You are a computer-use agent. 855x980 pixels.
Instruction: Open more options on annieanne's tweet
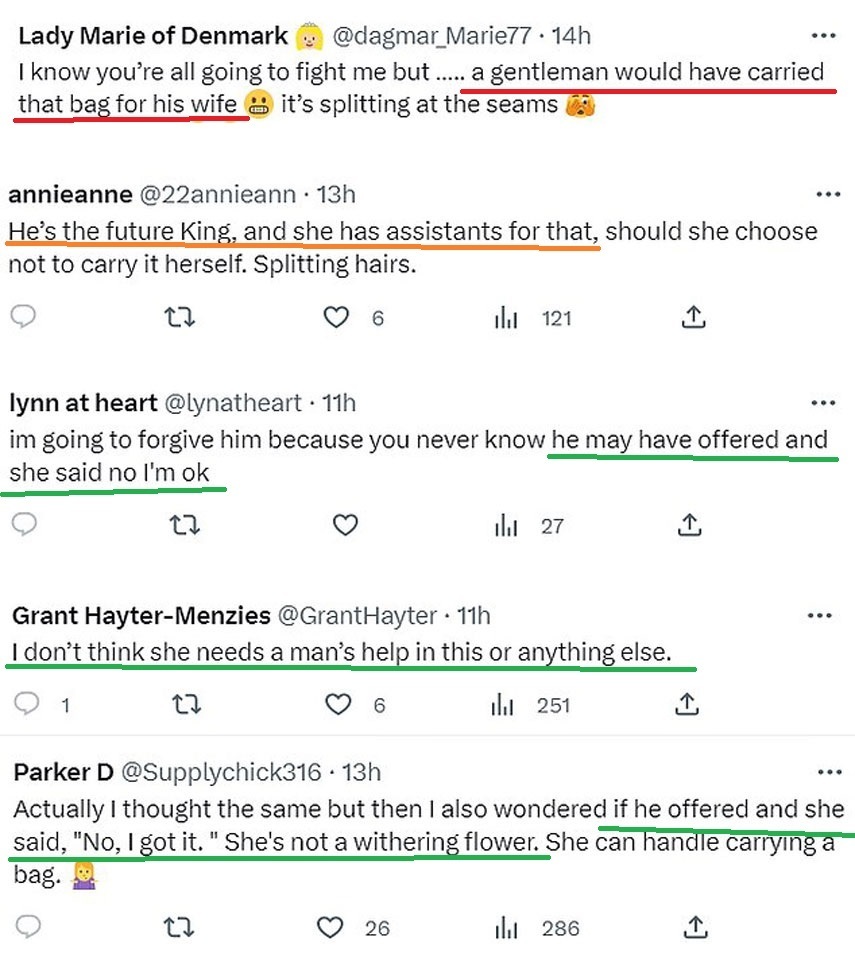point(828,194)
